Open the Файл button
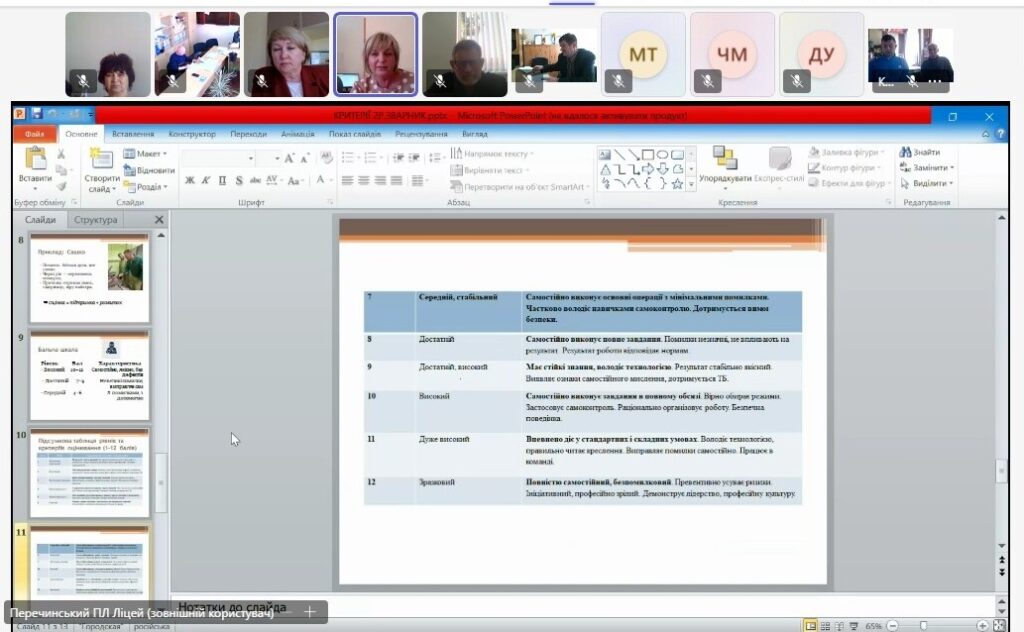Image resolution: width=1024 pixels, height=632 pixels. (34, 134)
